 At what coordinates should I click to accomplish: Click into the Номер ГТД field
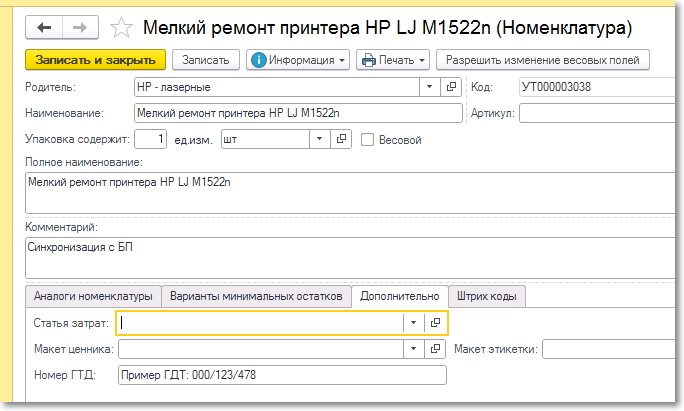(x=281, y=376)
